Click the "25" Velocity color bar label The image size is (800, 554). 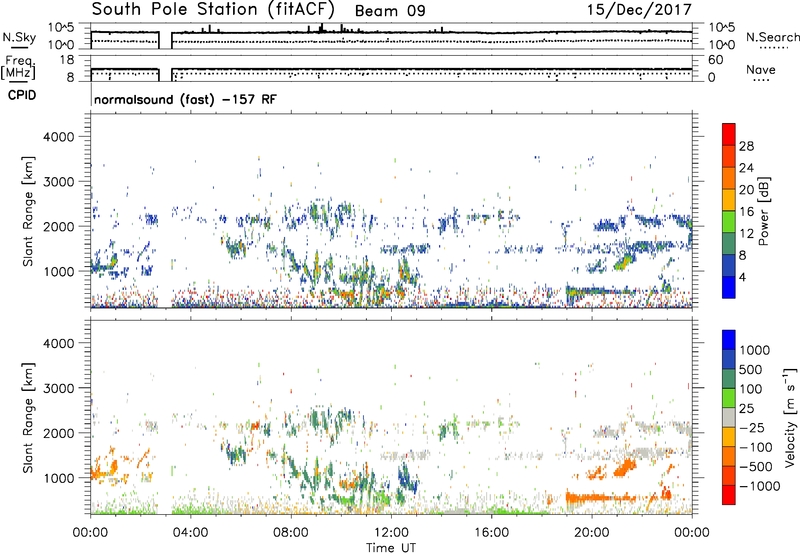746,409
